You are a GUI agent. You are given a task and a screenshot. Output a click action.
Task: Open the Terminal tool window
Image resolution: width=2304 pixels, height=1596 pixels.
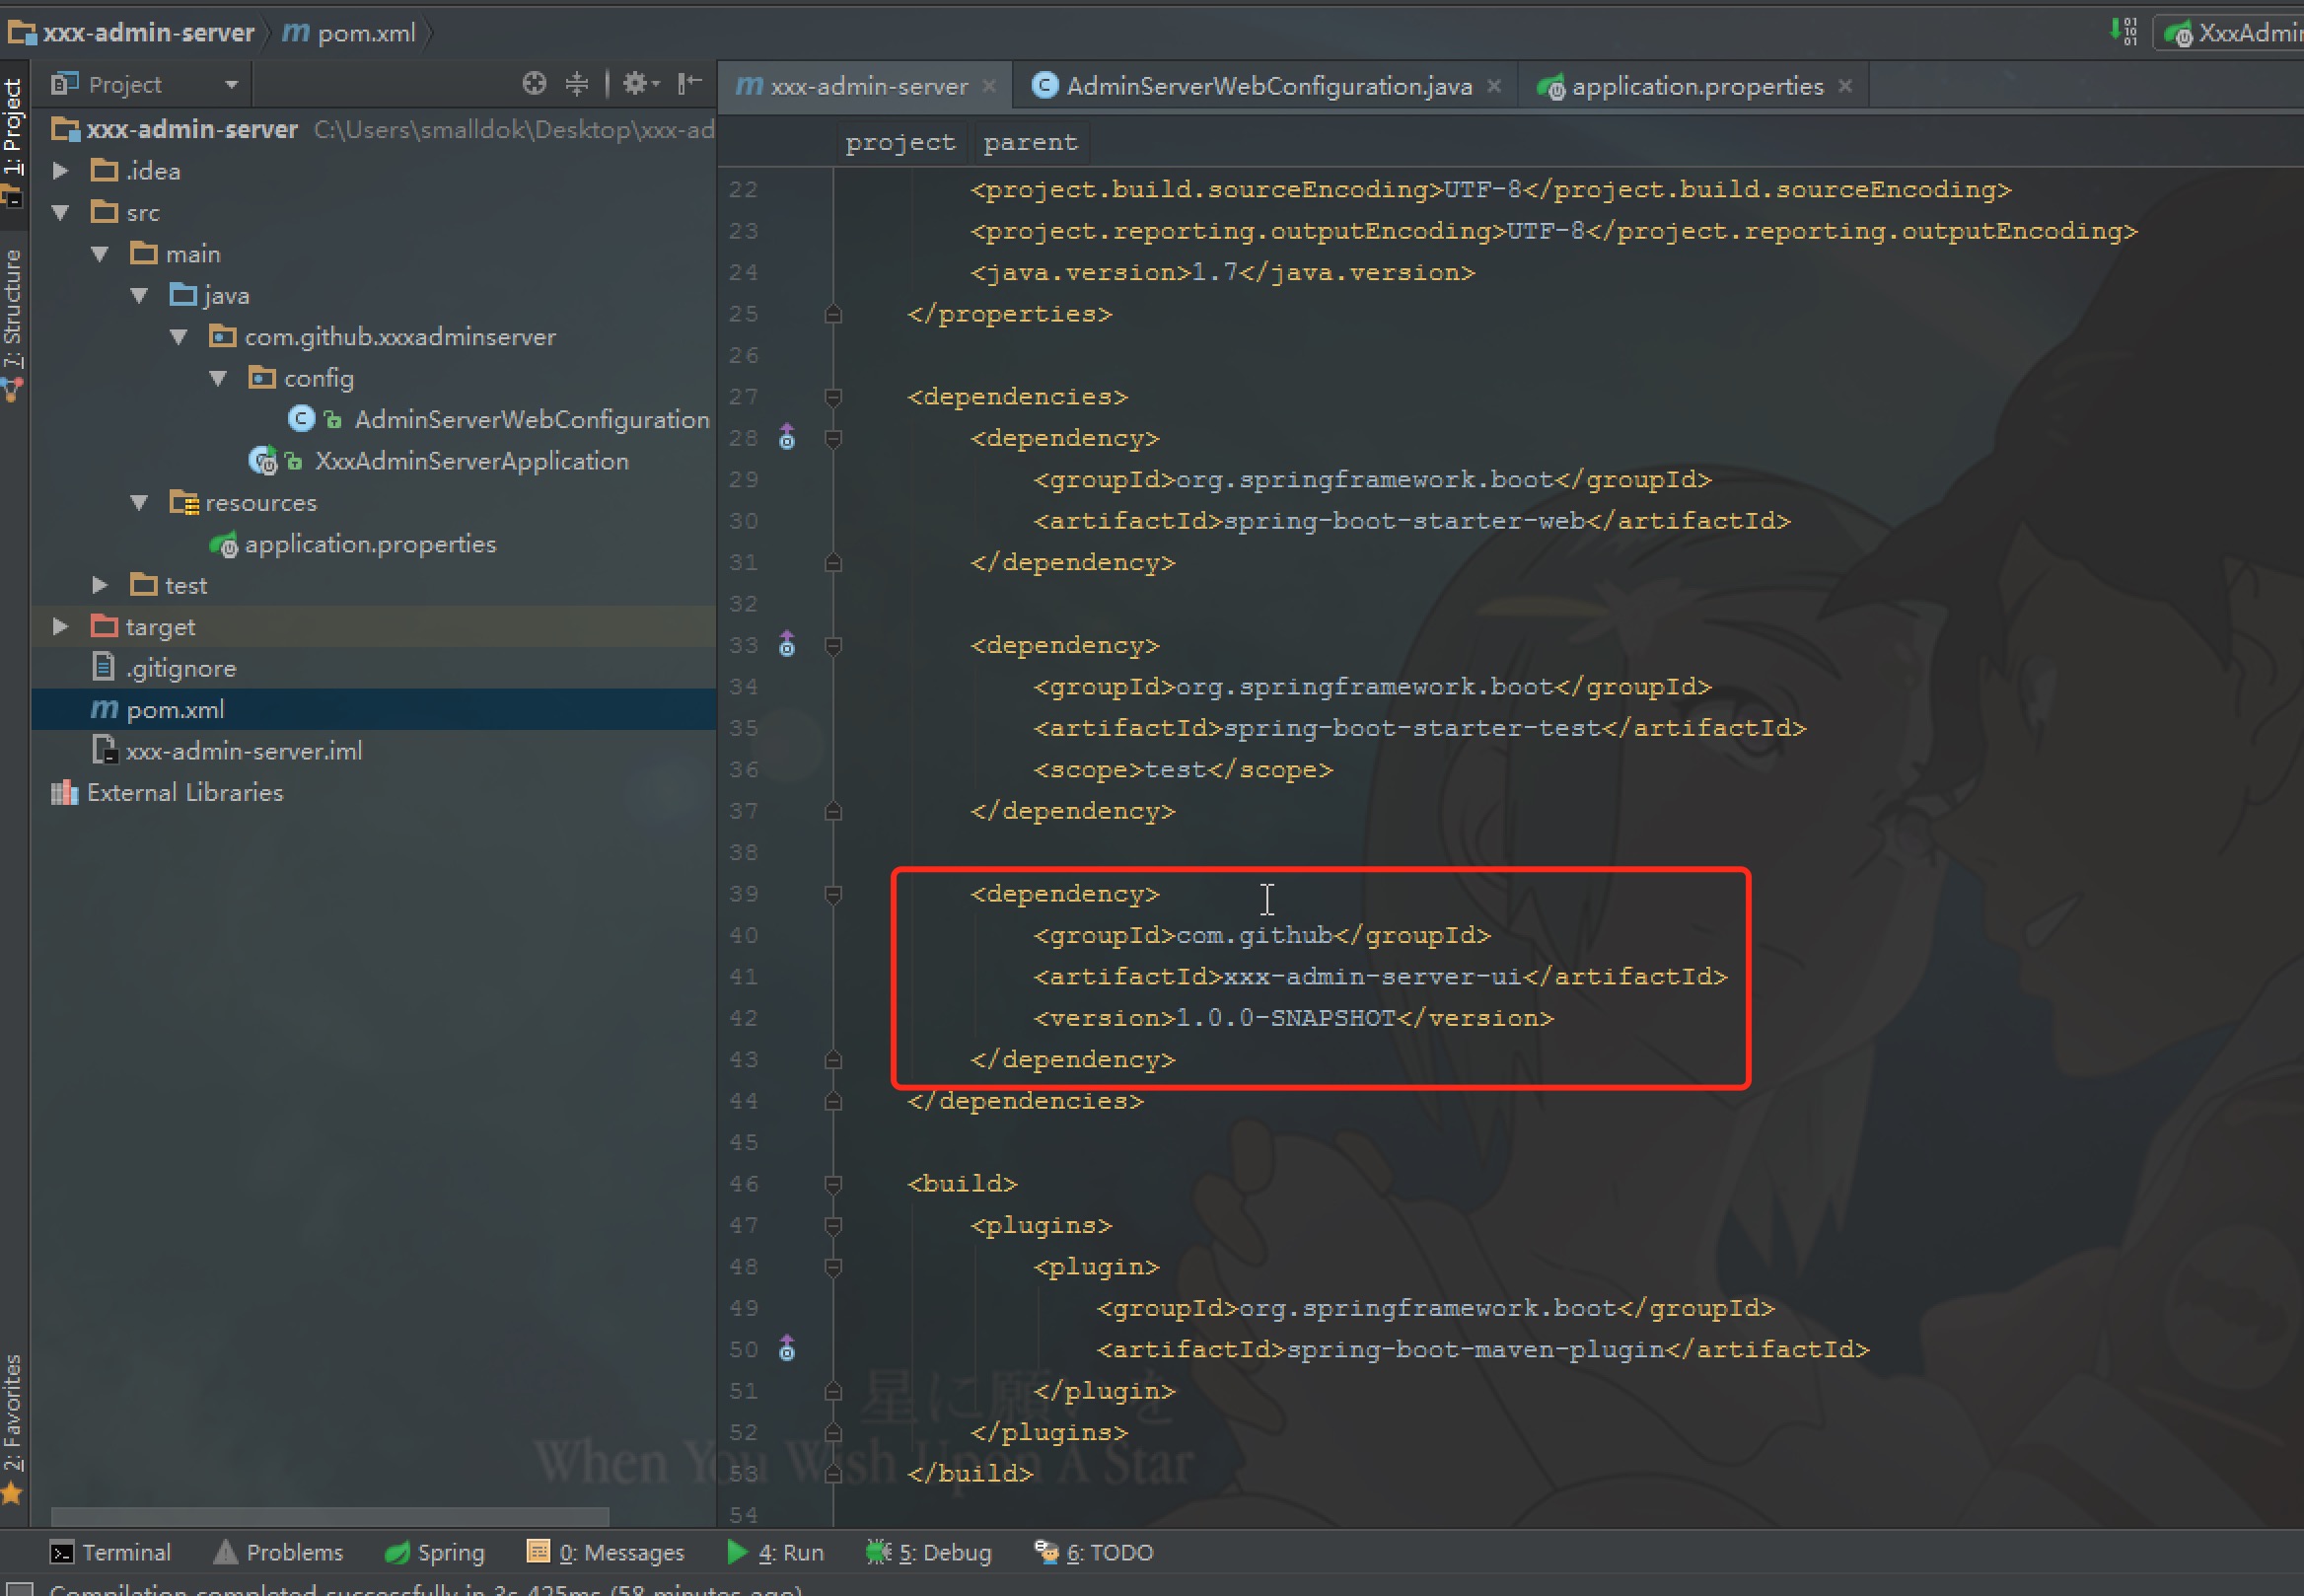pos(112,1552)
